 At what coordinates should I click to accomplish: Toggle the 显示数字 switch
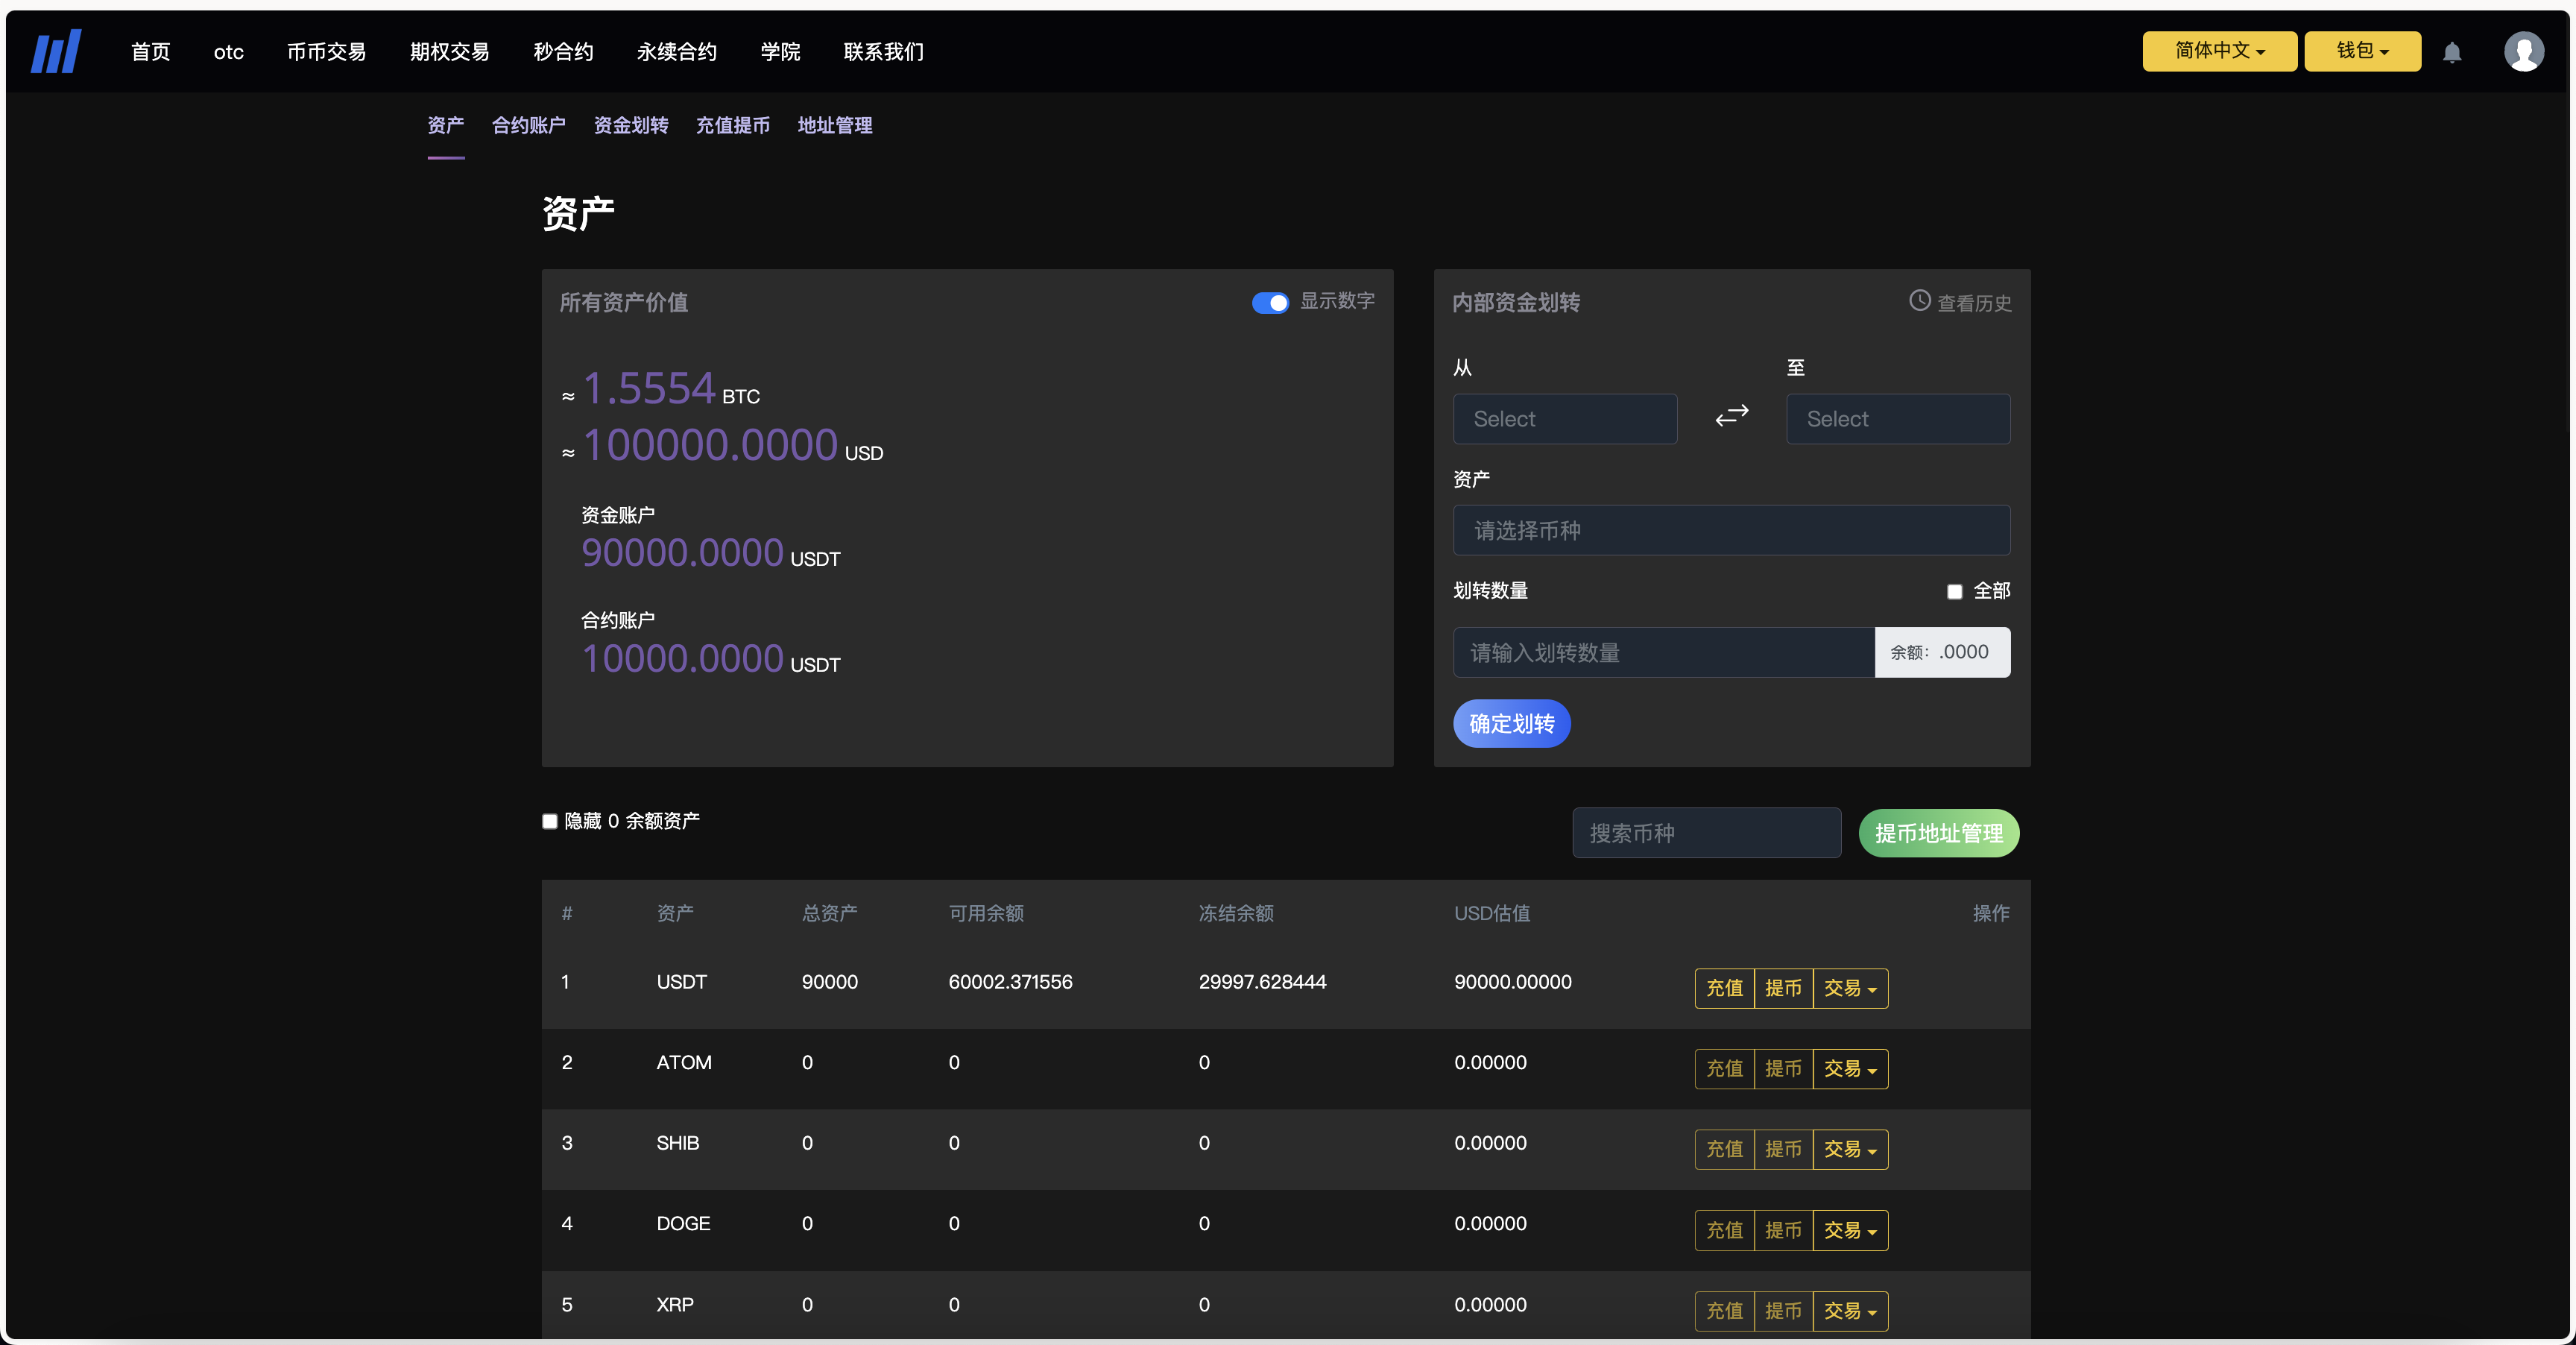[x=1270, y=302]
